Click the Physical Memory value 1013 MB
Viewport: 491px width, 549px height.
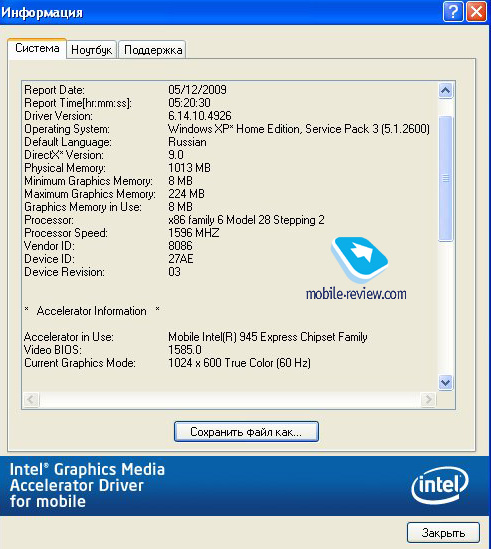(189, 168)
